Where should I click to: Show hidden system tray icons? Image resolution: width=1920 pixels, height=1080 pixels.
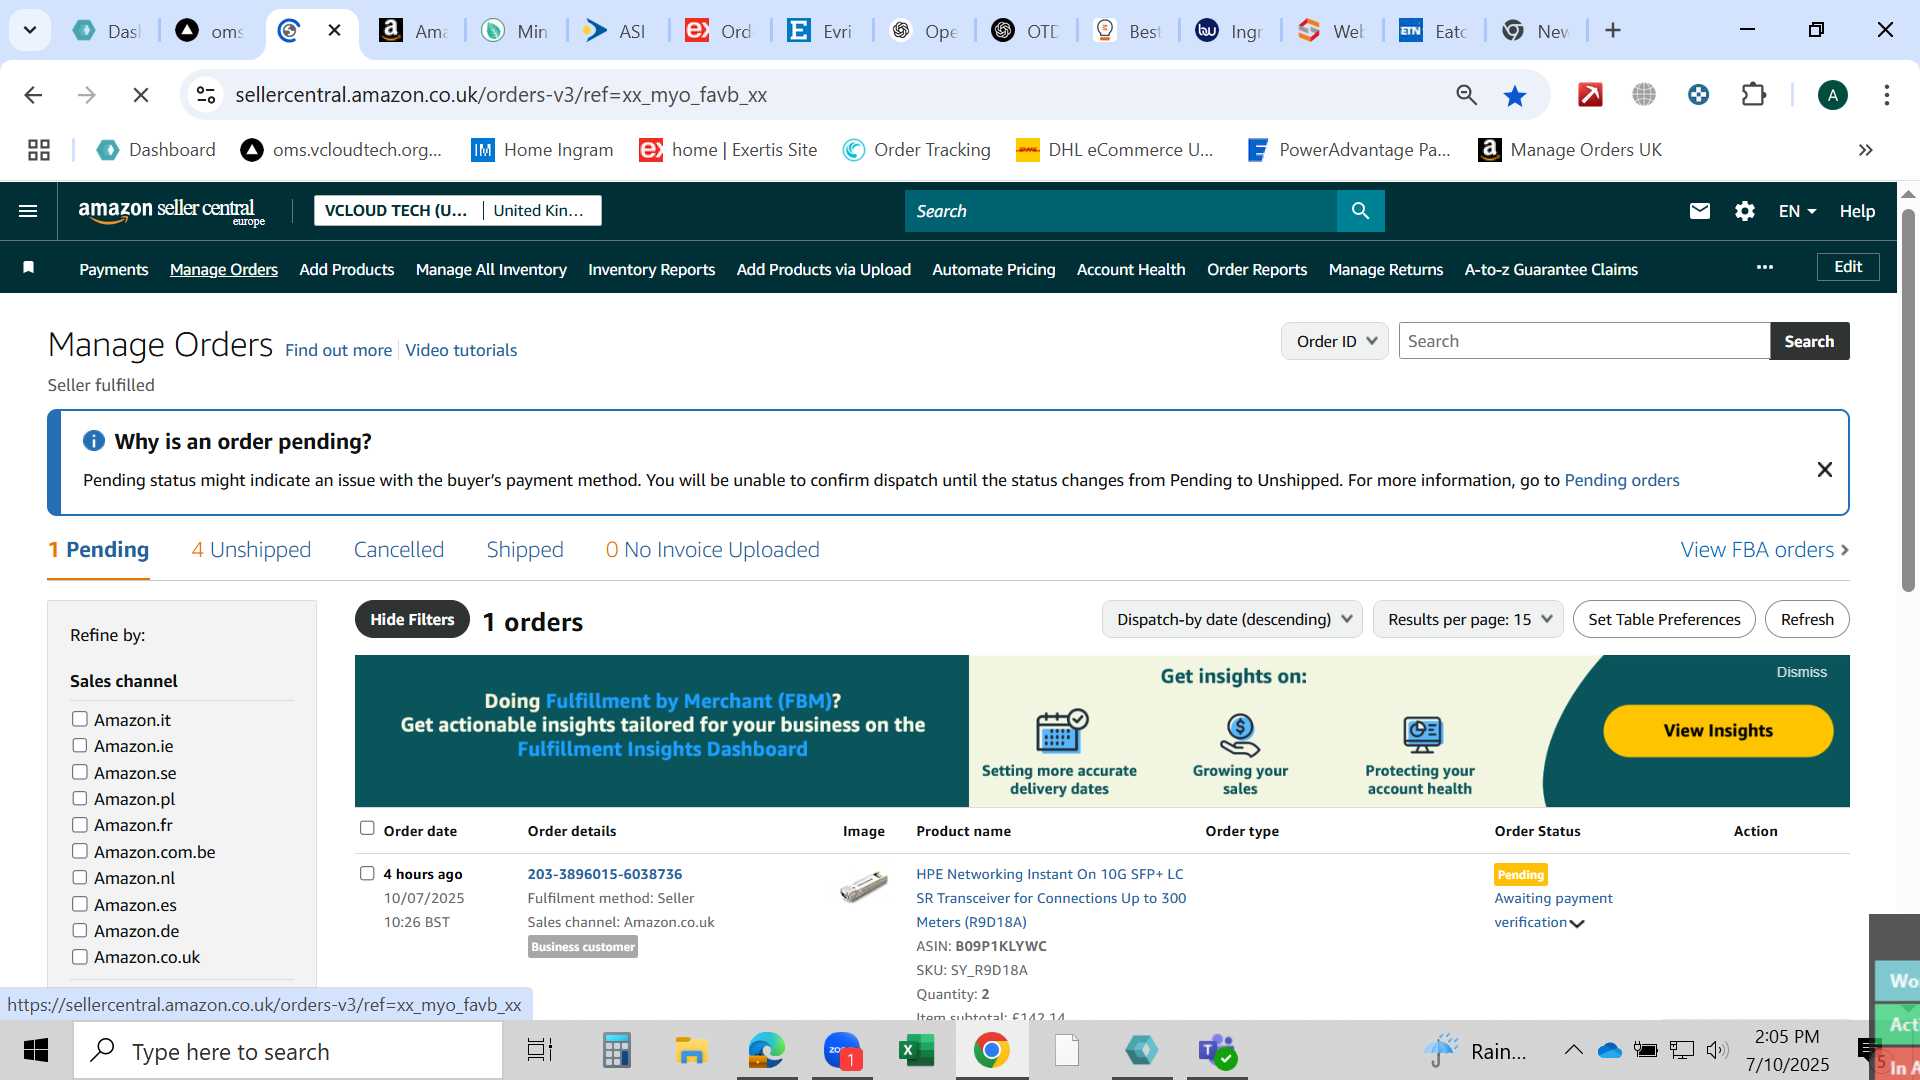click(x=1573, y=1050)
